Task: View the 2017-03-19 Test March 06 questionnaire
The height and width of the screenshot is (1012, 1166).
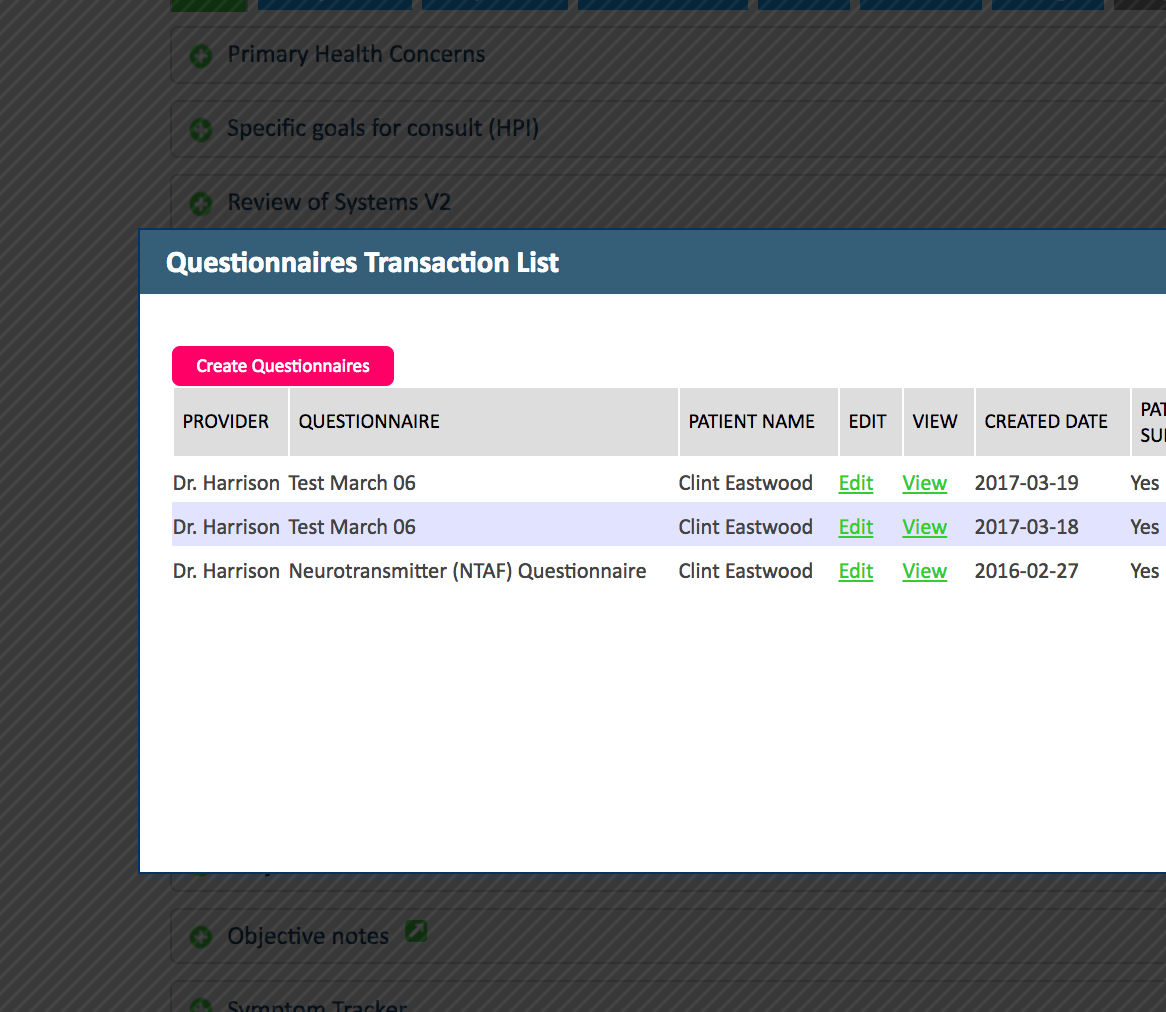Action: click(924, 483)
